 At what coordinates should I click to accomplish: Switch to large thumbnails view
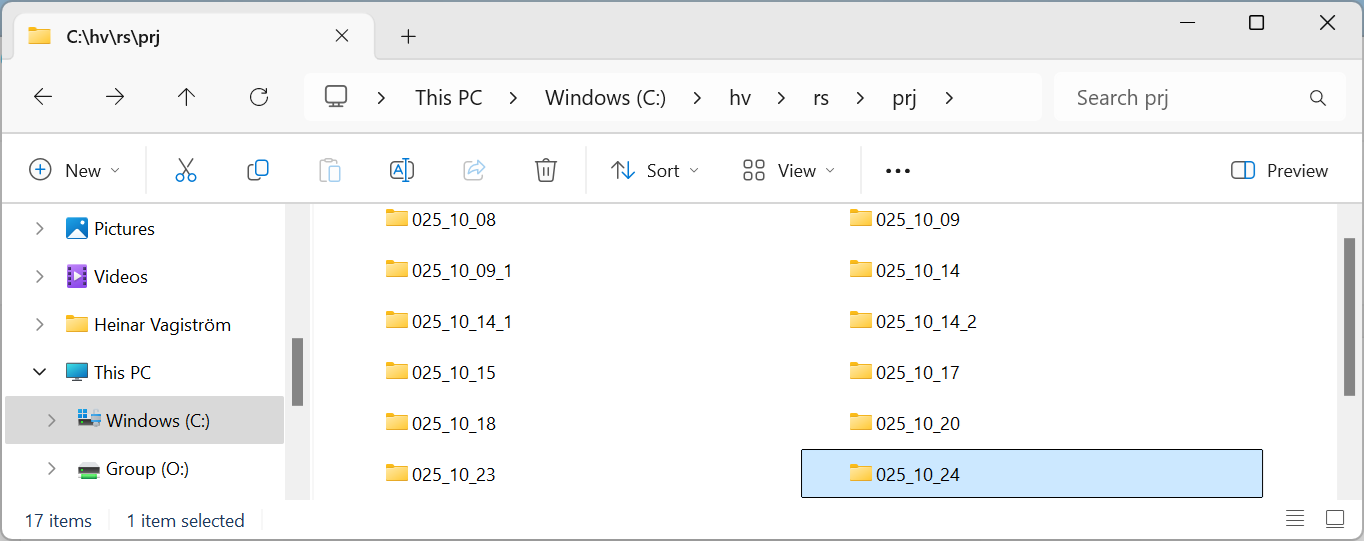1335,519
